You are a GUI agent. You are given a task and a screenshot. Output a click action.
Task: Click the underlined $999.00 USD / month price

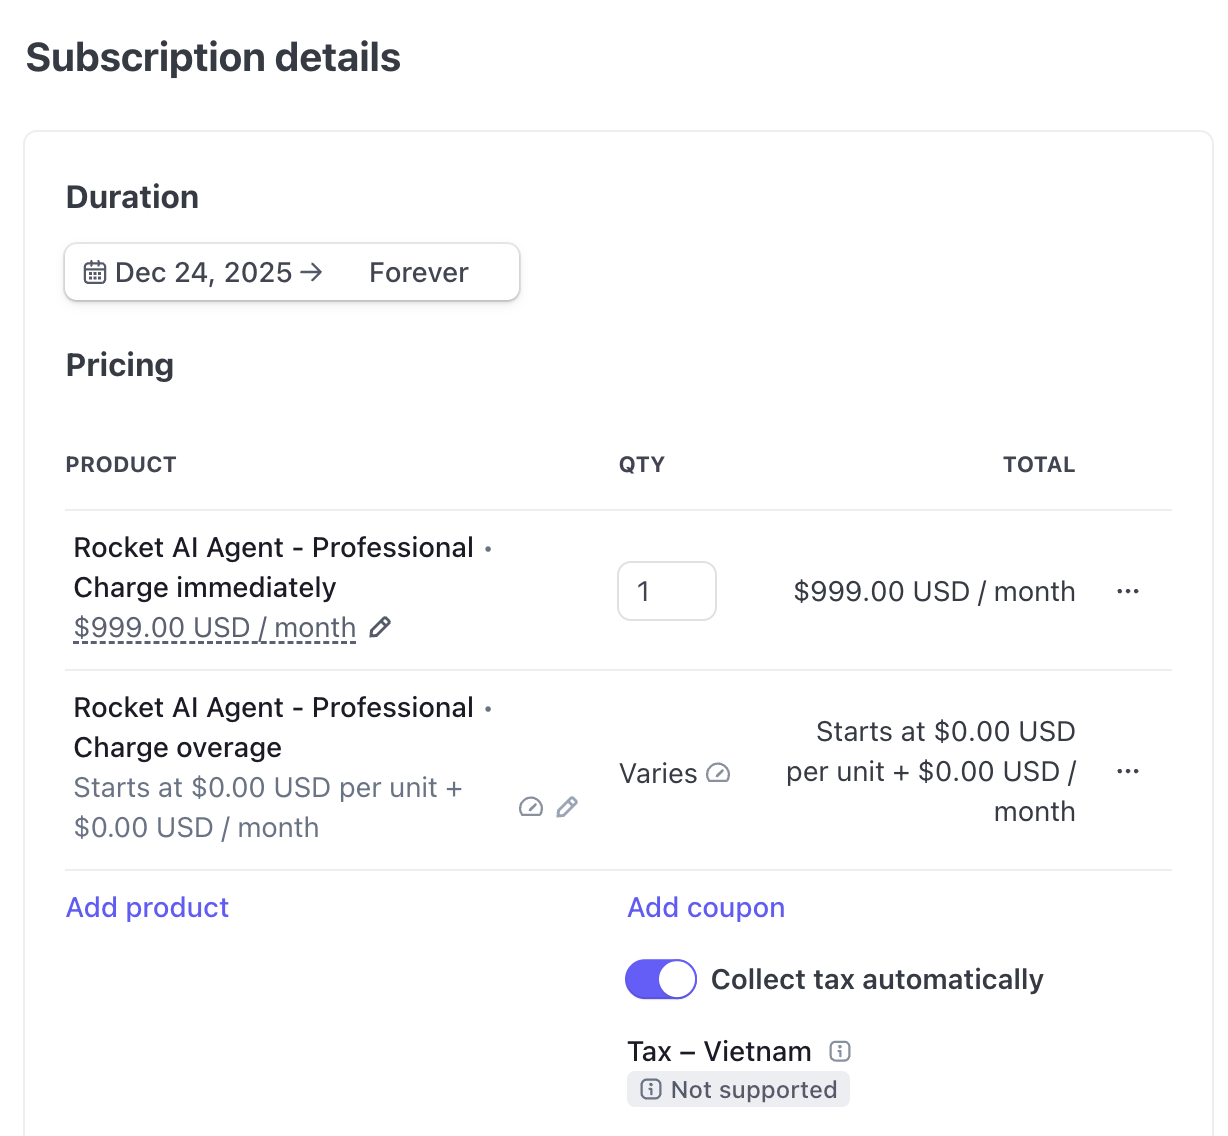coord(215,627)
